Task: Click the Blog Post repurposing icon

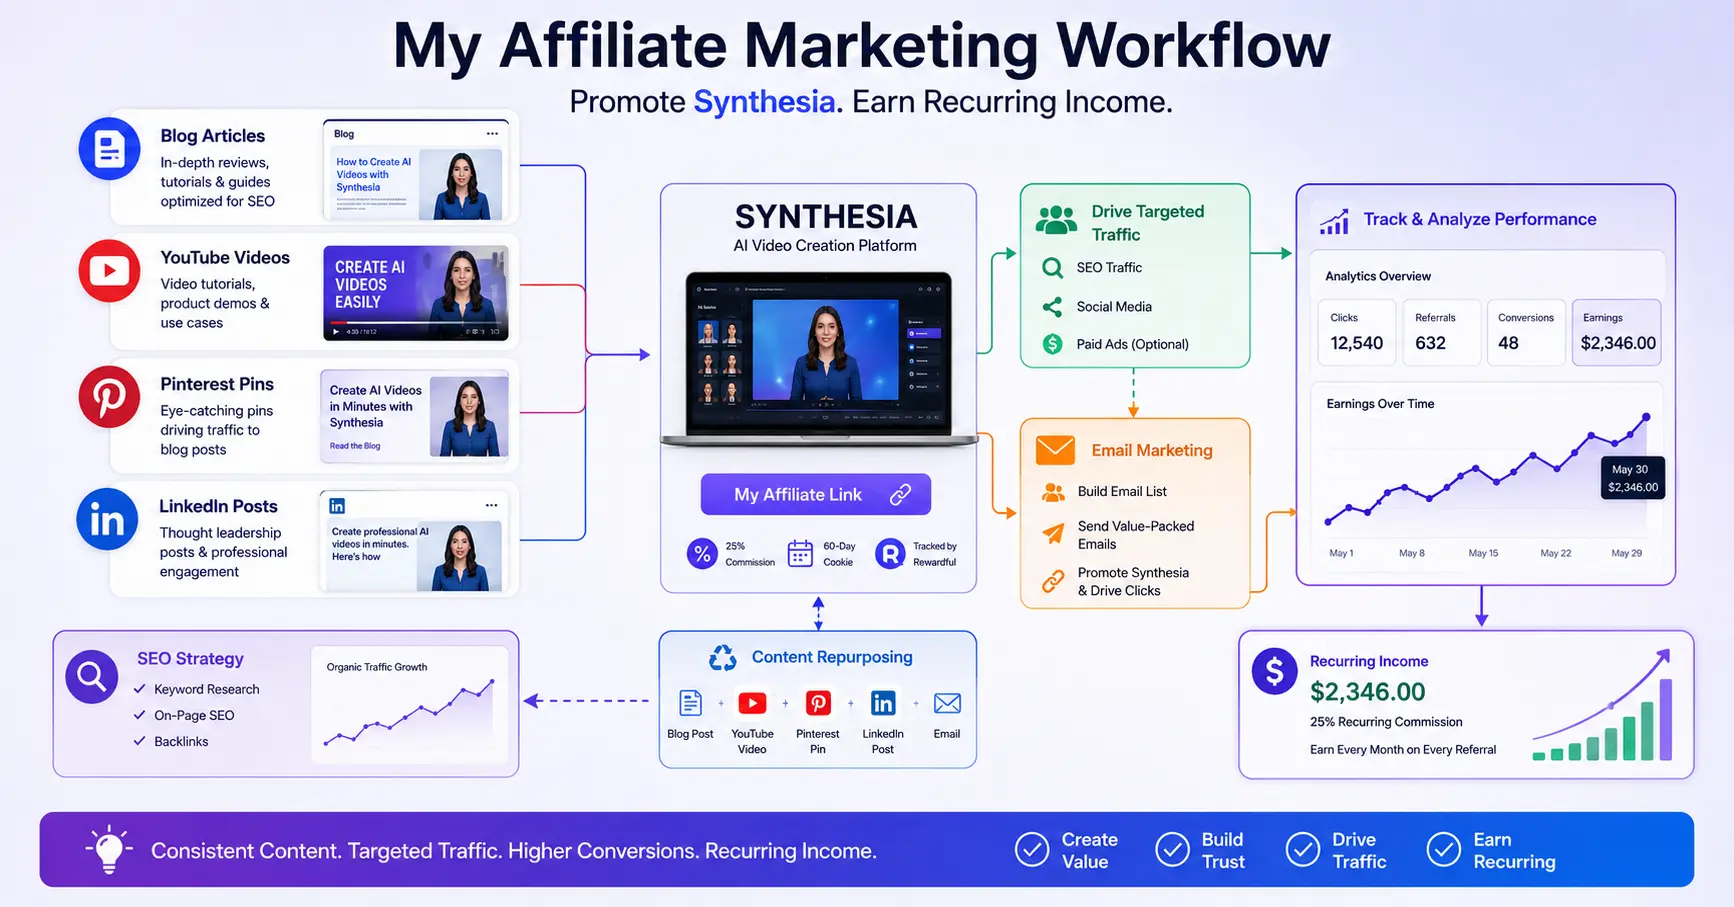Action: click(x=690, y=703)
